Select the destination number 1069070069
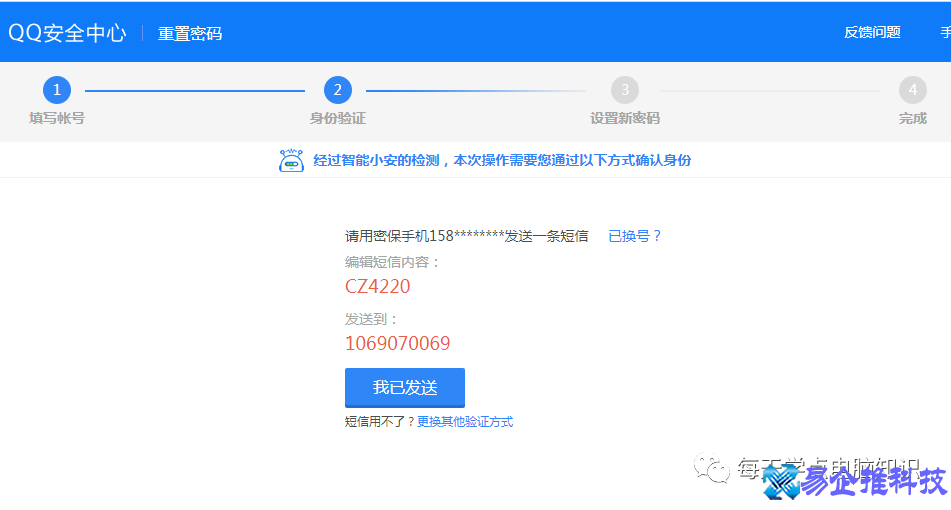 tap(397, 343)
